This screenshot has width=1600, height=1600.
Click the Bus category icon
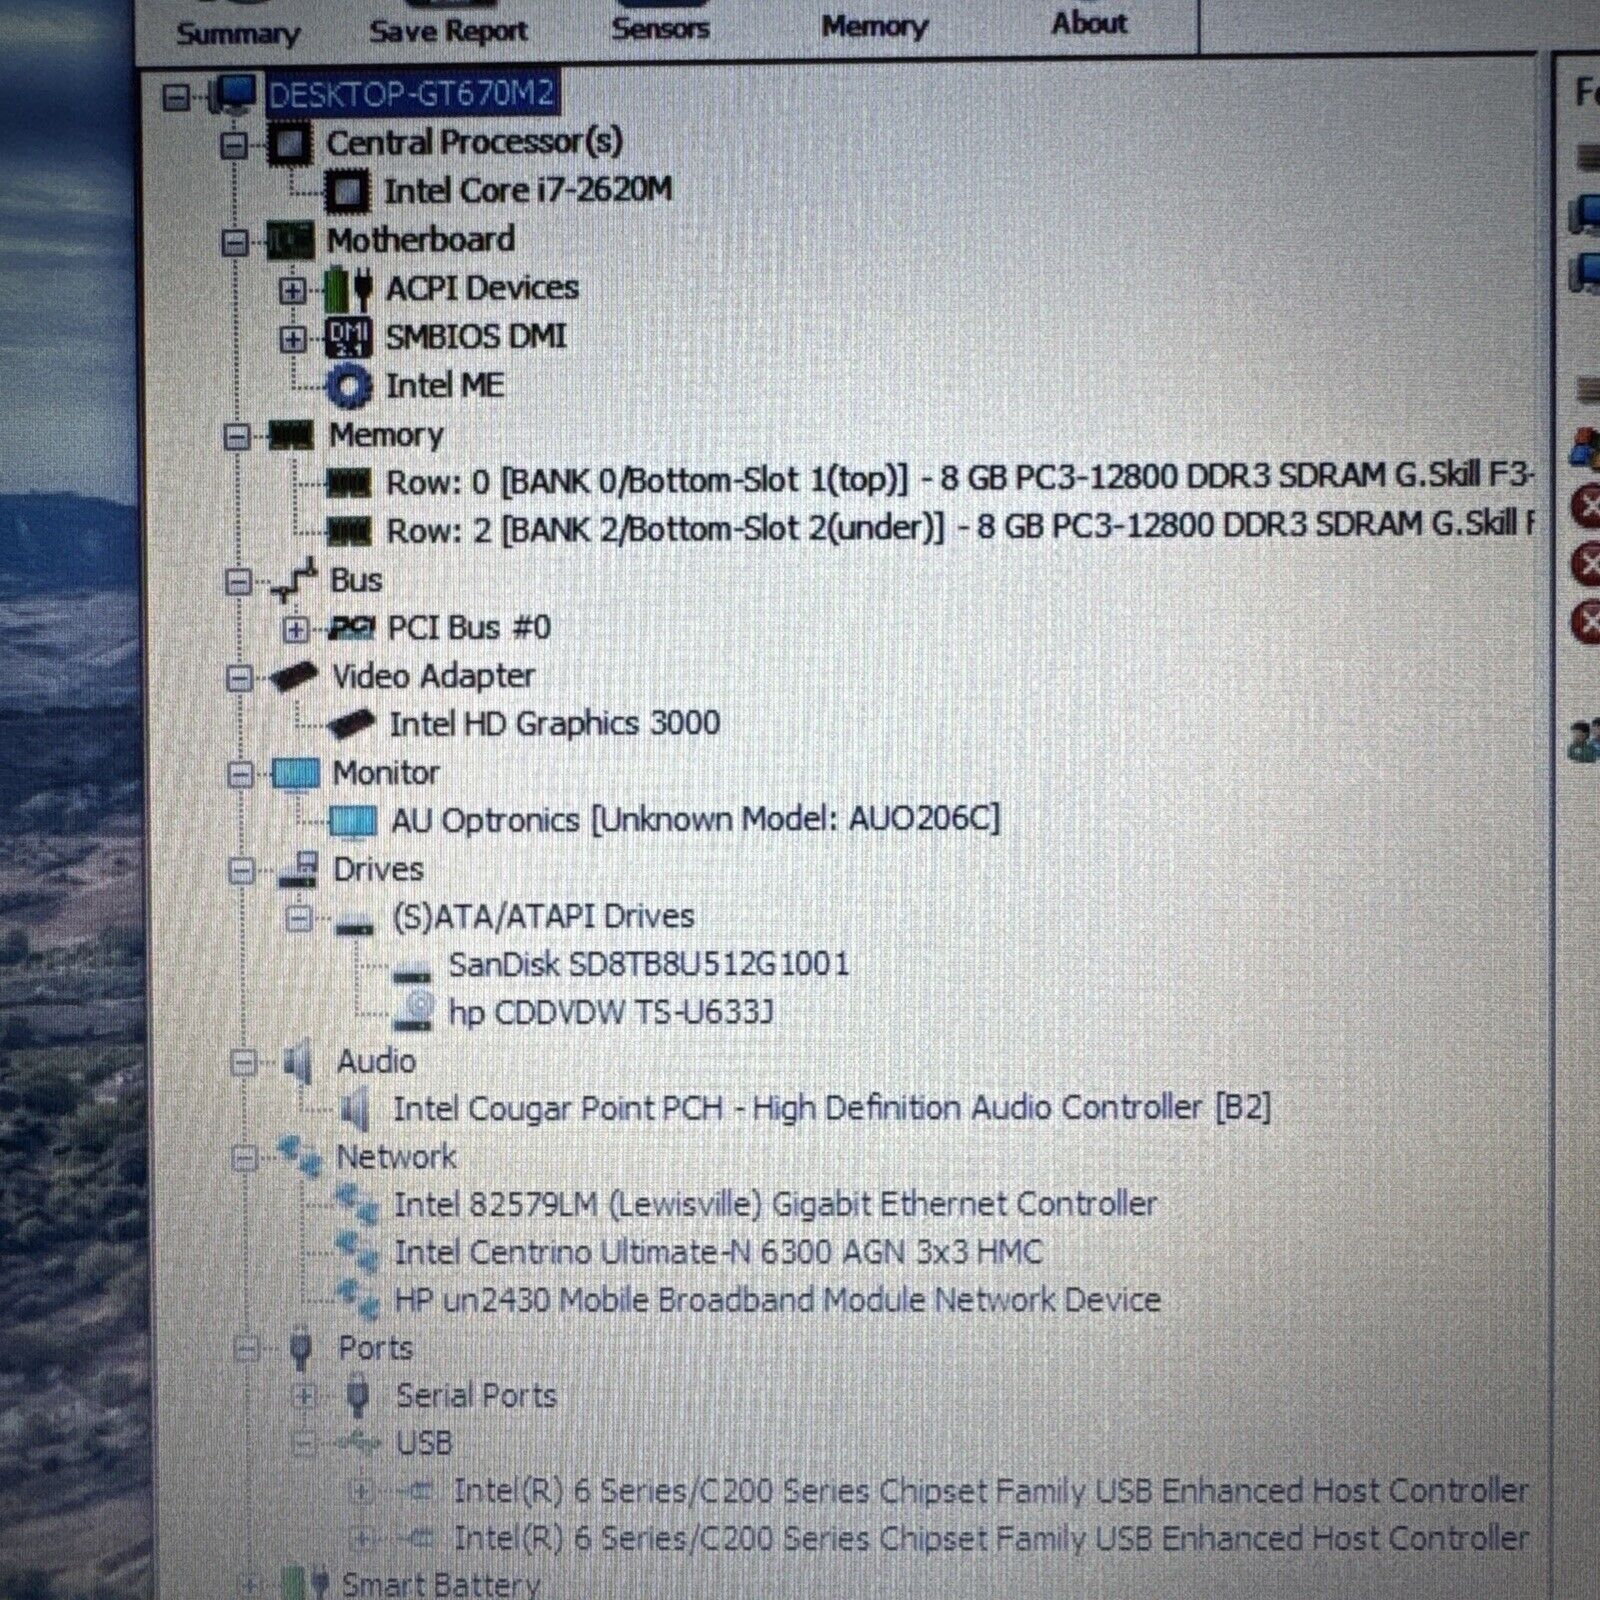[x=294, y=580]
